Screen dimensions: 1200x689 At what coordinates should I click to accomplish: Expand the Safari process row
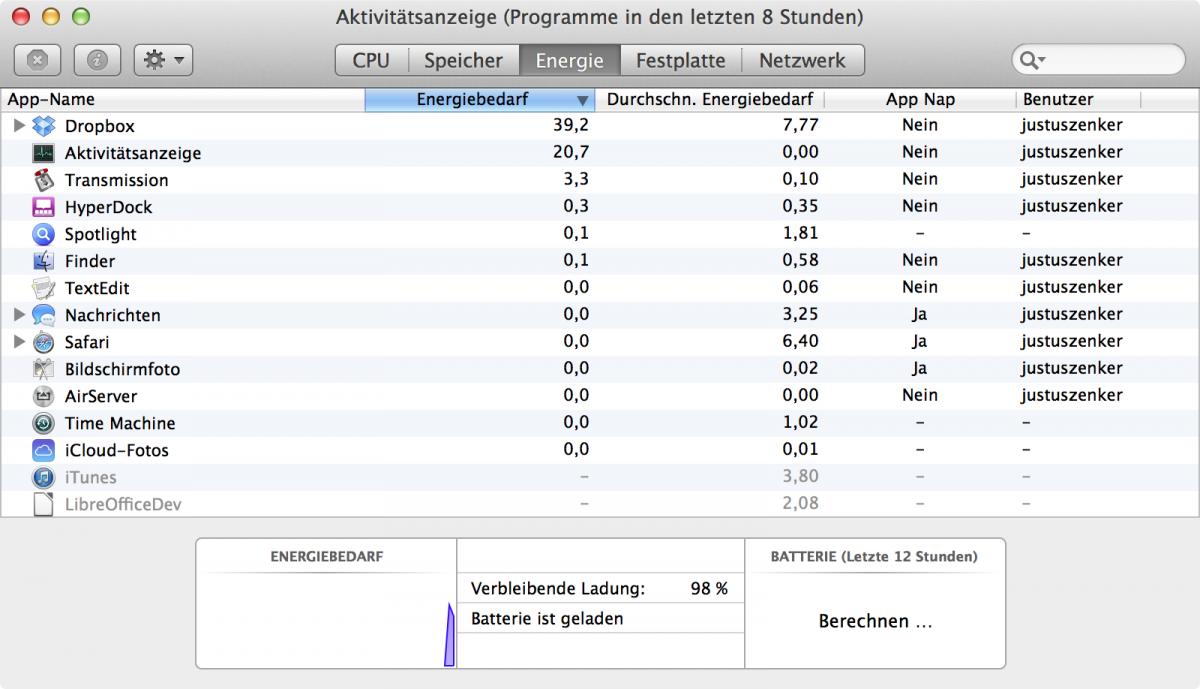click(18, 342)
